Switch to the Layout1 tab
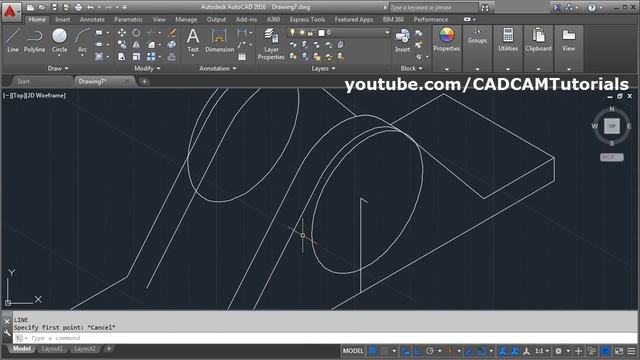The height and width of the screenshot is (360, 640). (52, 349)
